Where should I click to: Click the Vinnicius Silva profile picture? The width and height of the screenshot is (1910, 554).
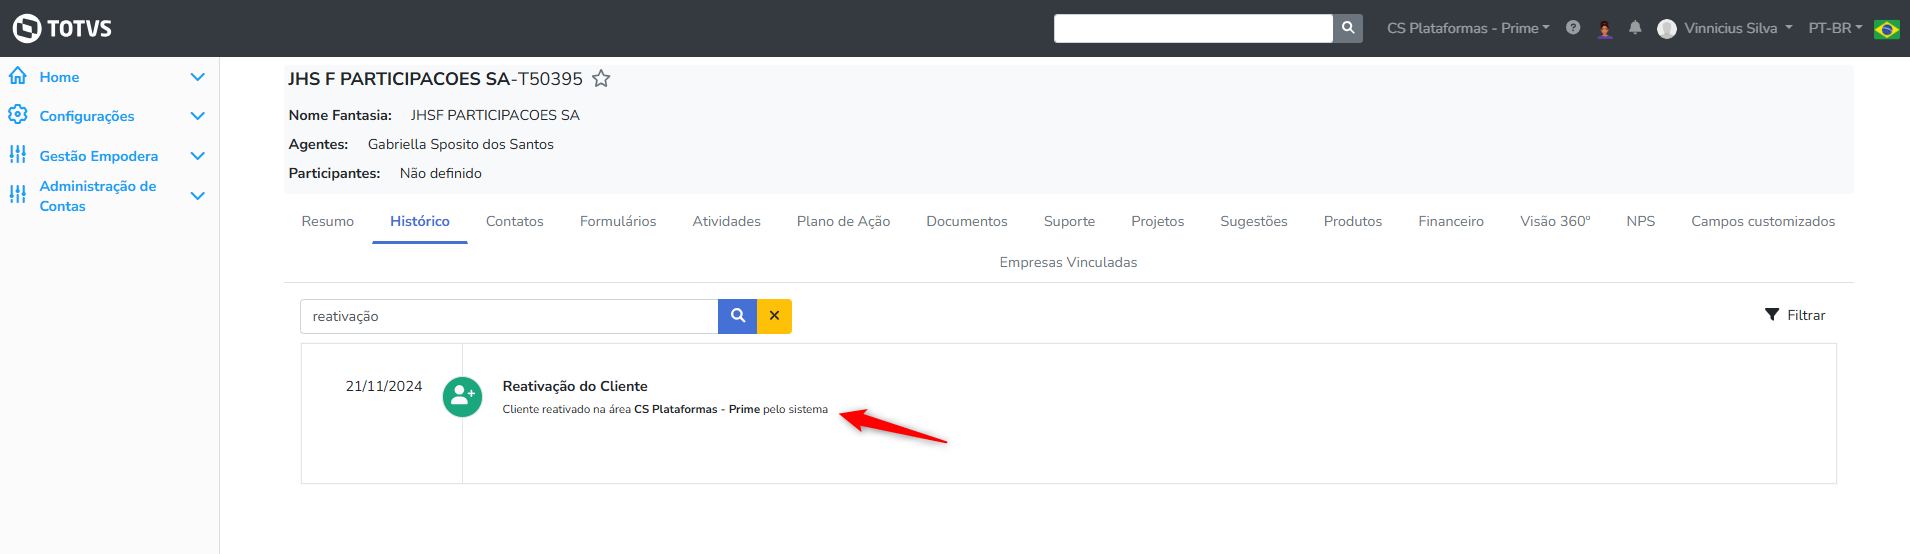click(x=1667, y=28)
